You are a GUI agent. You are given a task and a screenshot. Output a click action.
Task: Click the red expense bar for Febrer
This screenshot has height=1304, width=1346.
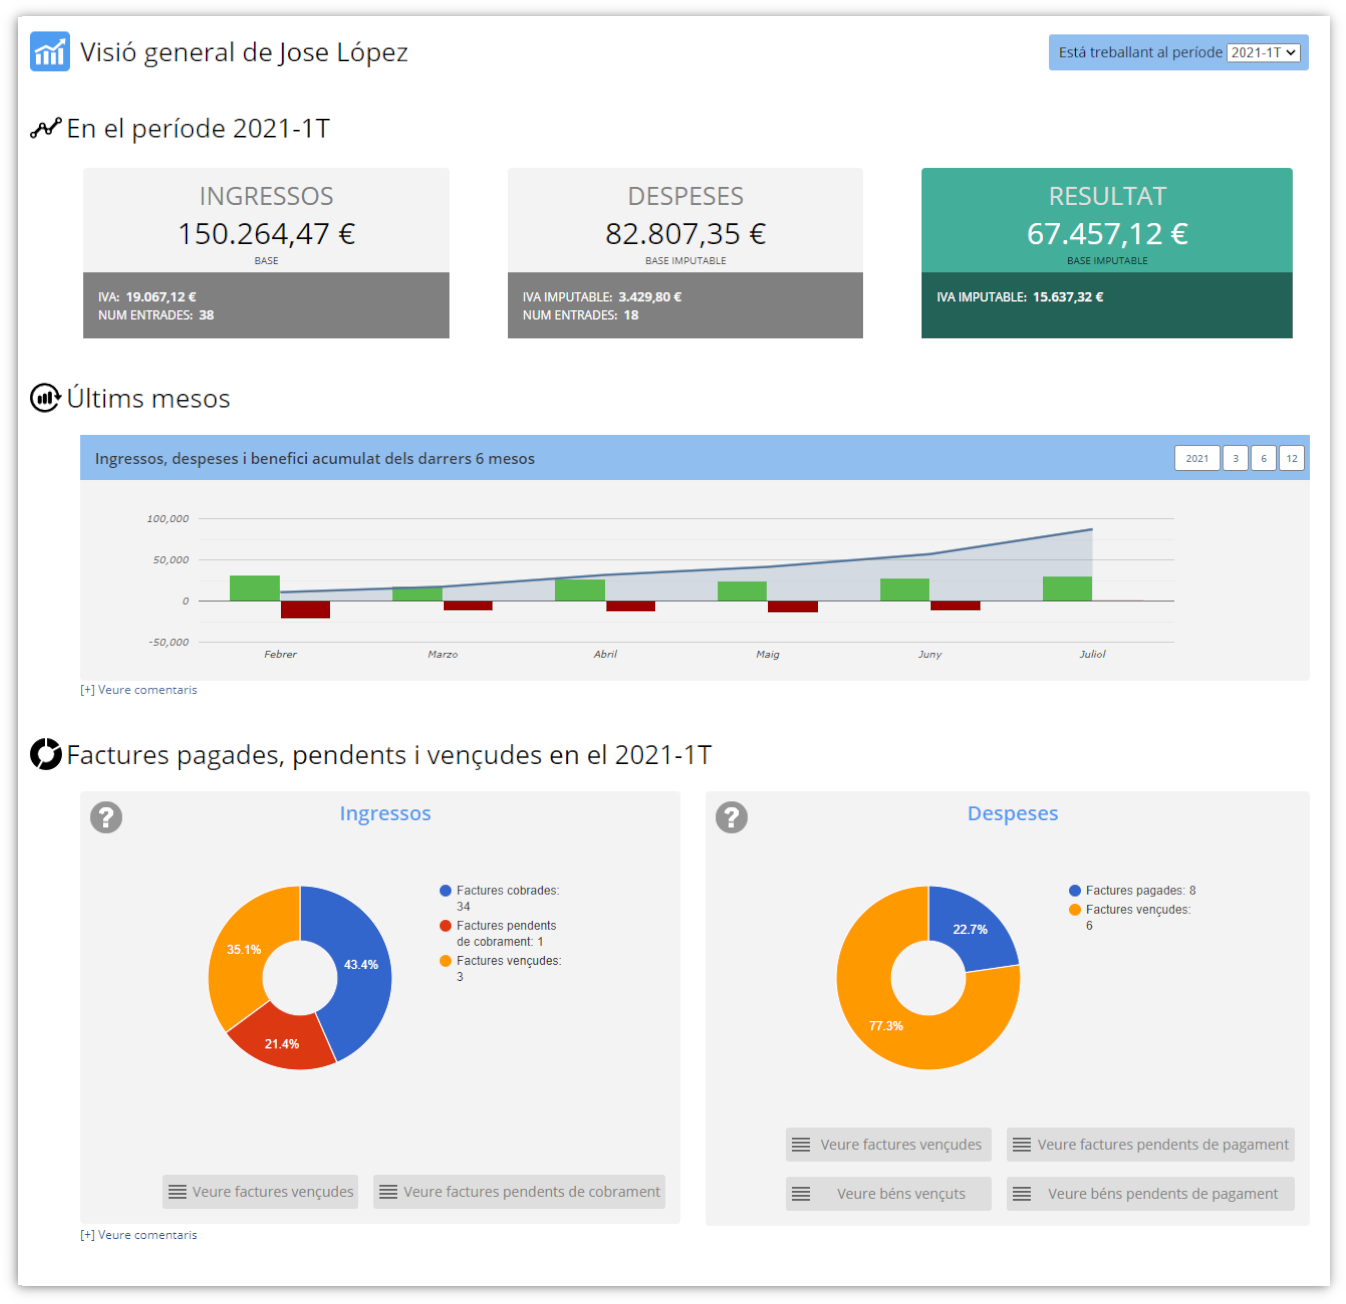pos(306,609)
